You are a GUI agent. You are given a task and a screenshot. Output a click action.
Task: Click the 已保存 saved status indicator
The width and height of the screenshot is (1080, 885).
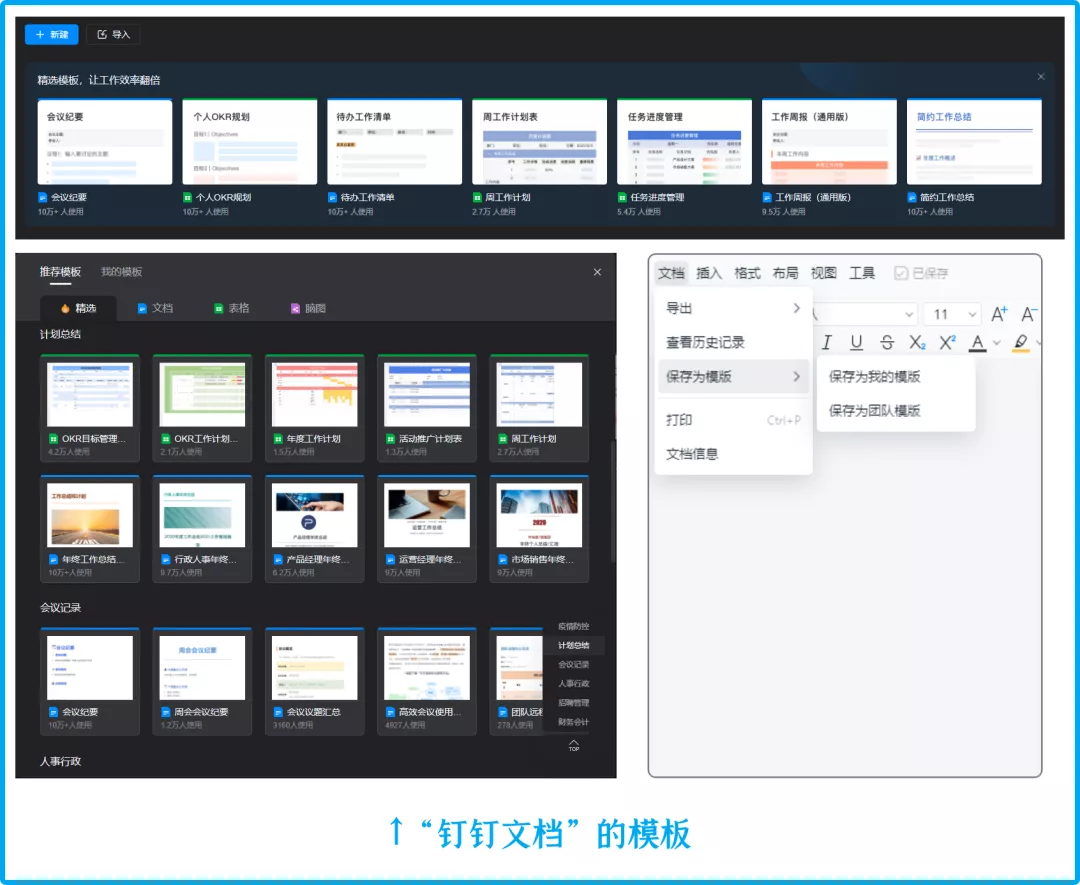[x=921, y=273]
